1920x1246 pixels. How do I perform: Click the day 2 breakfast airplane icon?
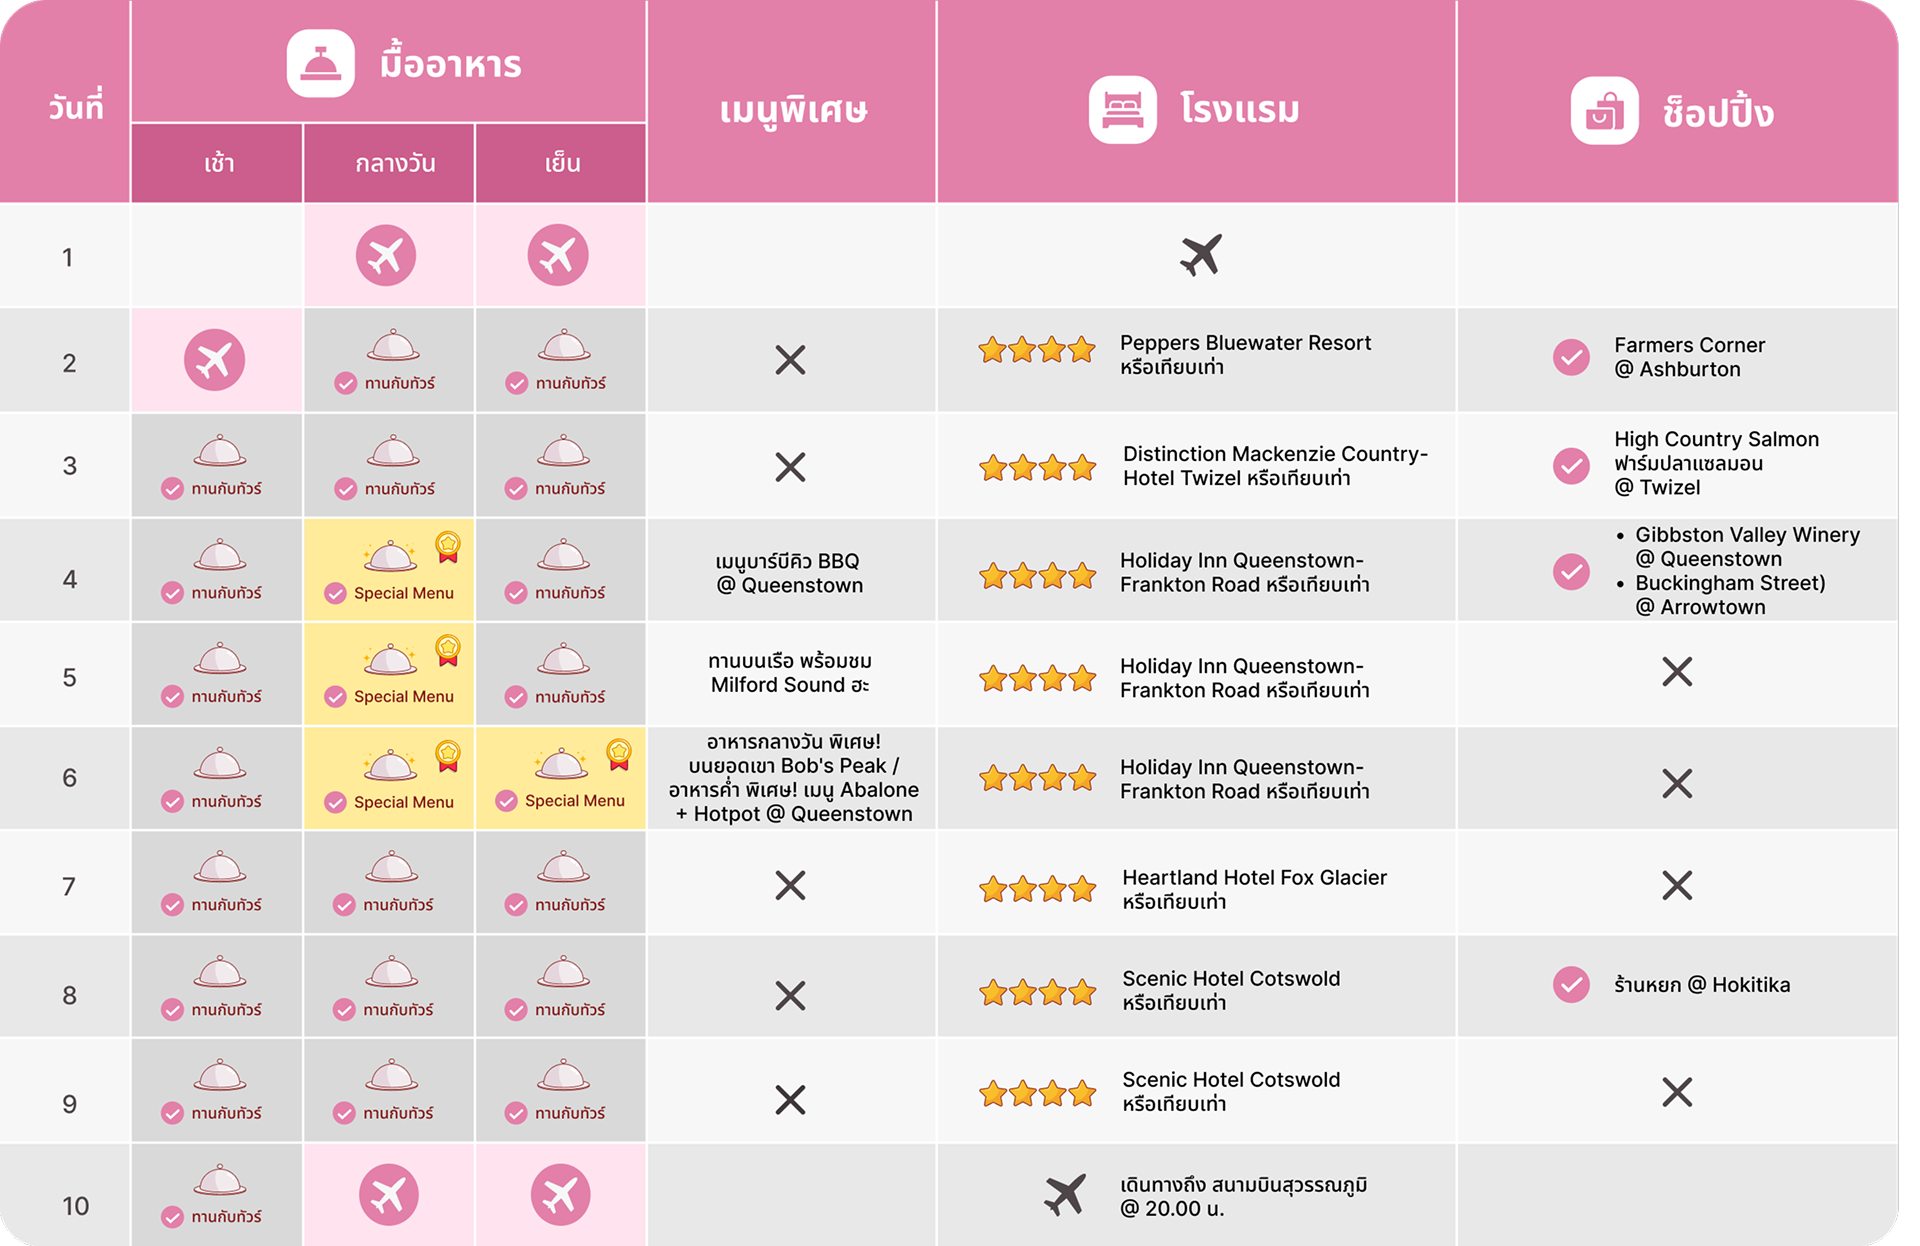(x=214, y=360)
